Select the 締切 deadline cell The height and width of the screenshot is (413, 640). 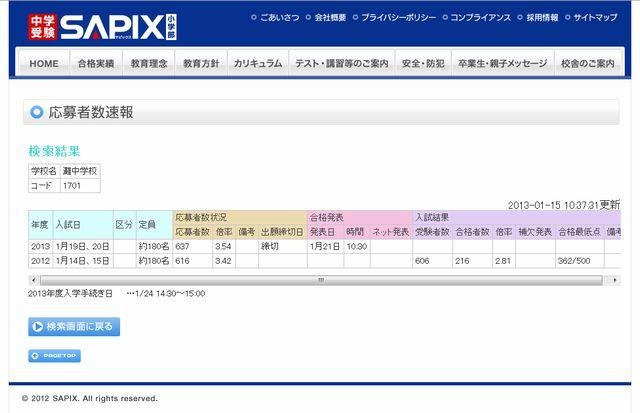coord(282,246)
